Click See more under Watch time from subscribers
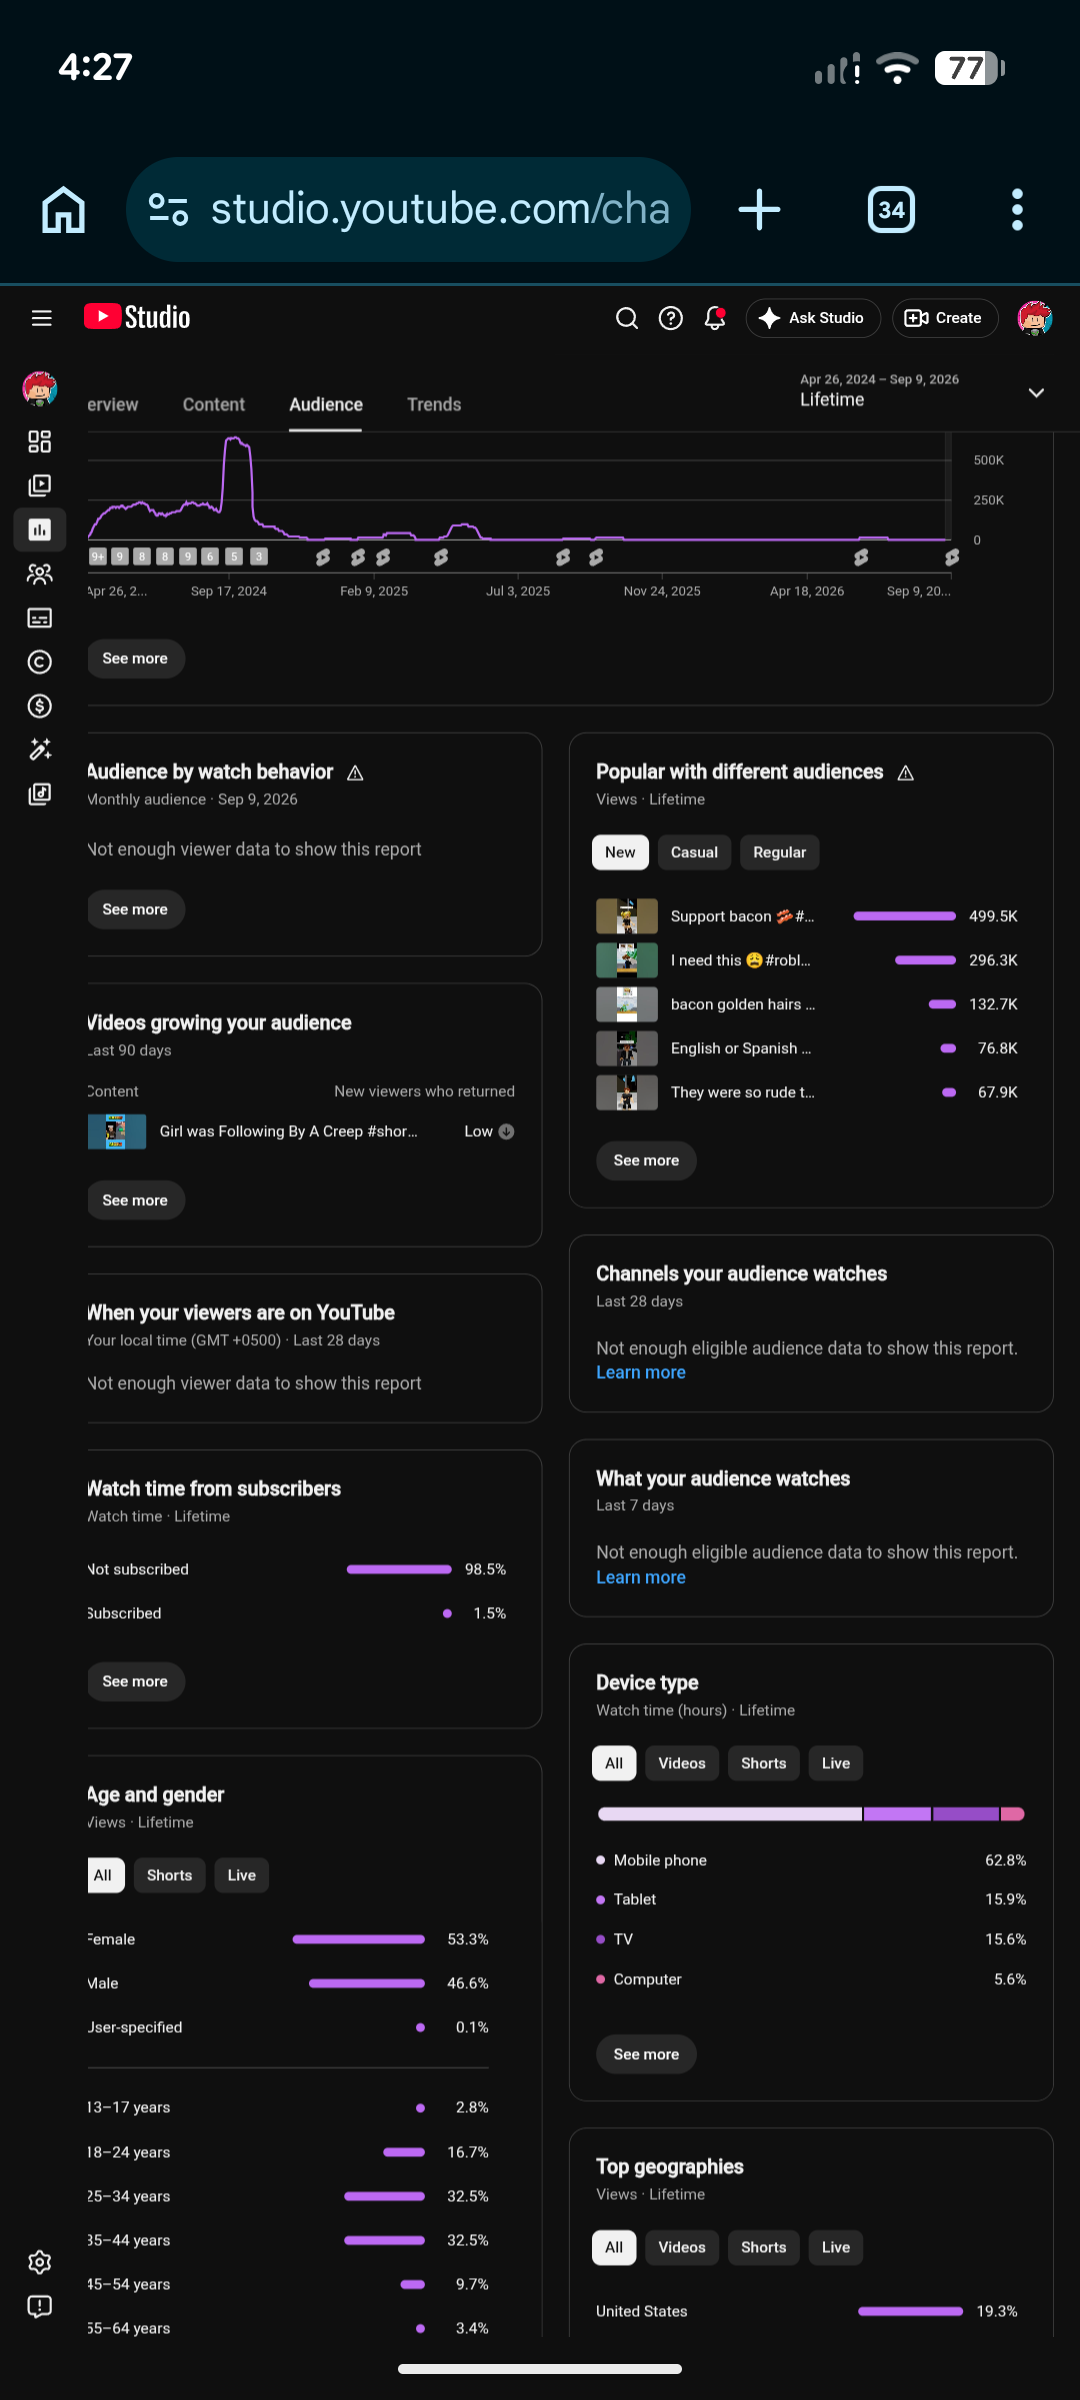This screenshot has width=1080, height=2400. point(135,1681)
